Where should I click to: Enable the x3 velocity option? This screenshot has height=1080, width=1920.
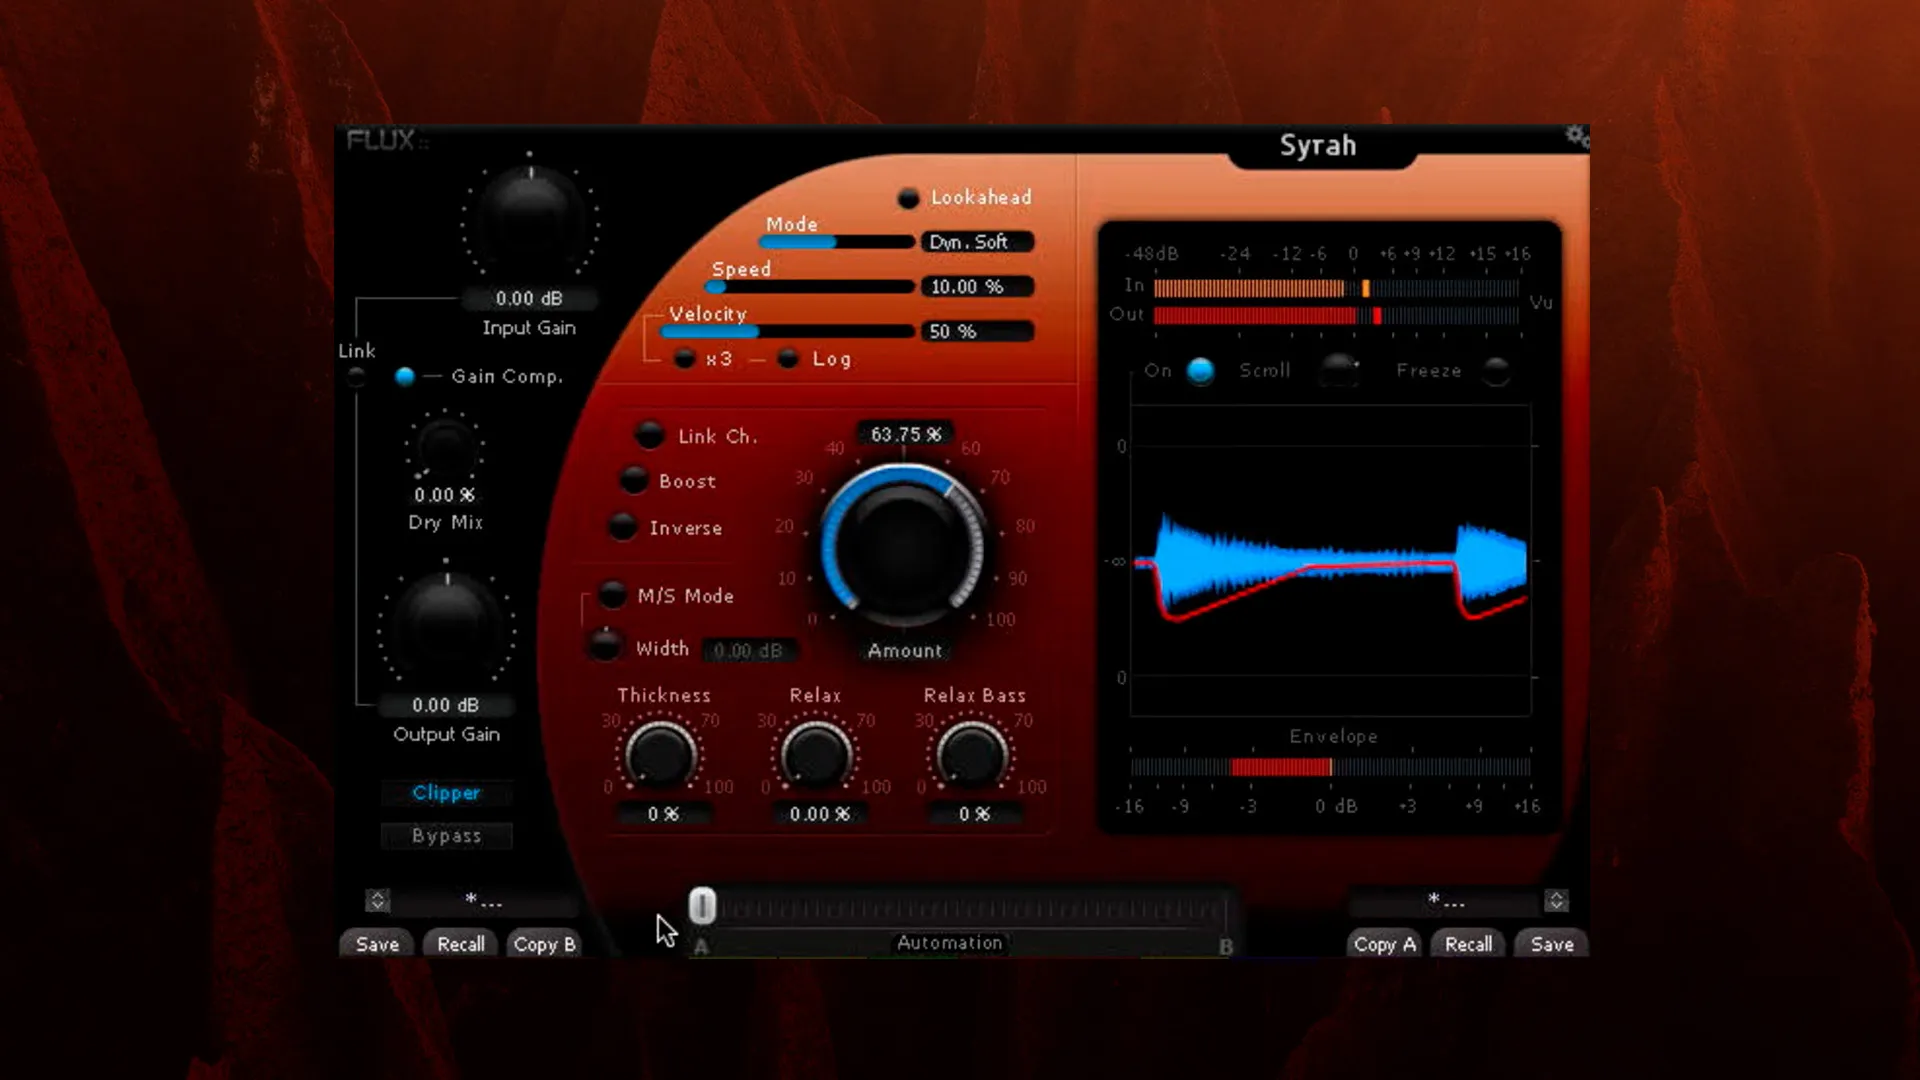click(684, 359)
